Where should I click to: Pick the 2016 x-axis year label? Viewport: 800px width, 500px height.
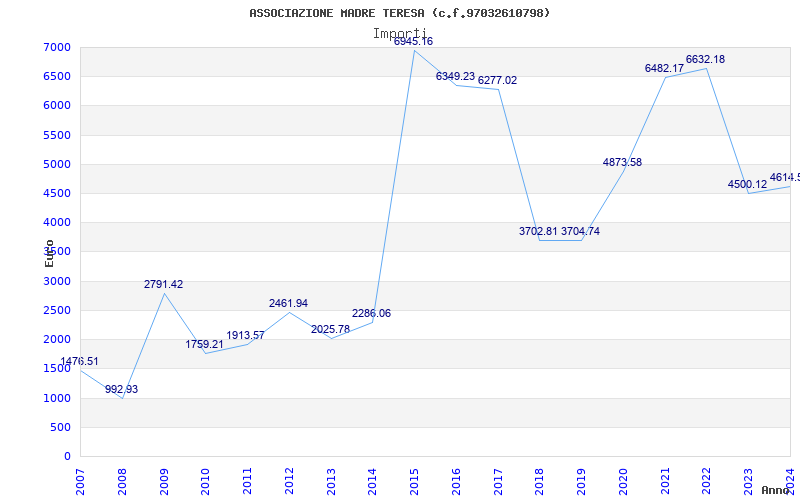click(x=456, y=482)
